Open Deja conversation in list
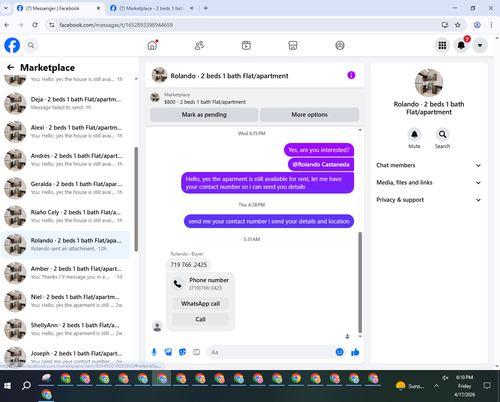 (x=66, y=103)
